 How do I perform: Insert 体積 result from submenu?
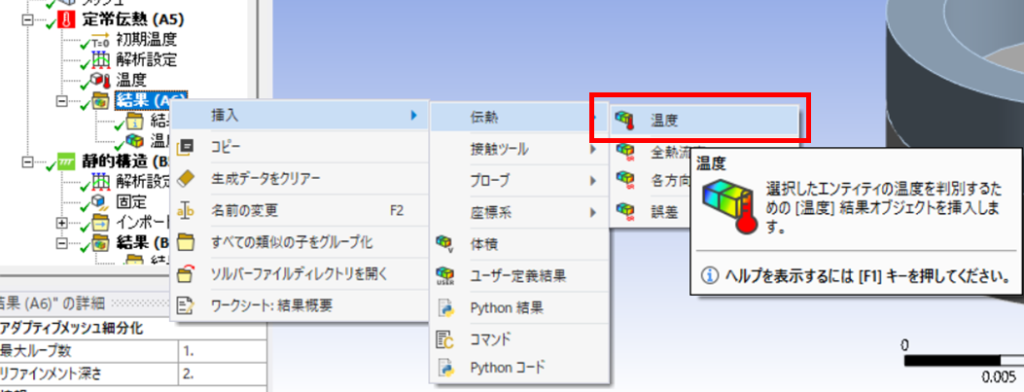pyautogui.click(x=519, y=244)
